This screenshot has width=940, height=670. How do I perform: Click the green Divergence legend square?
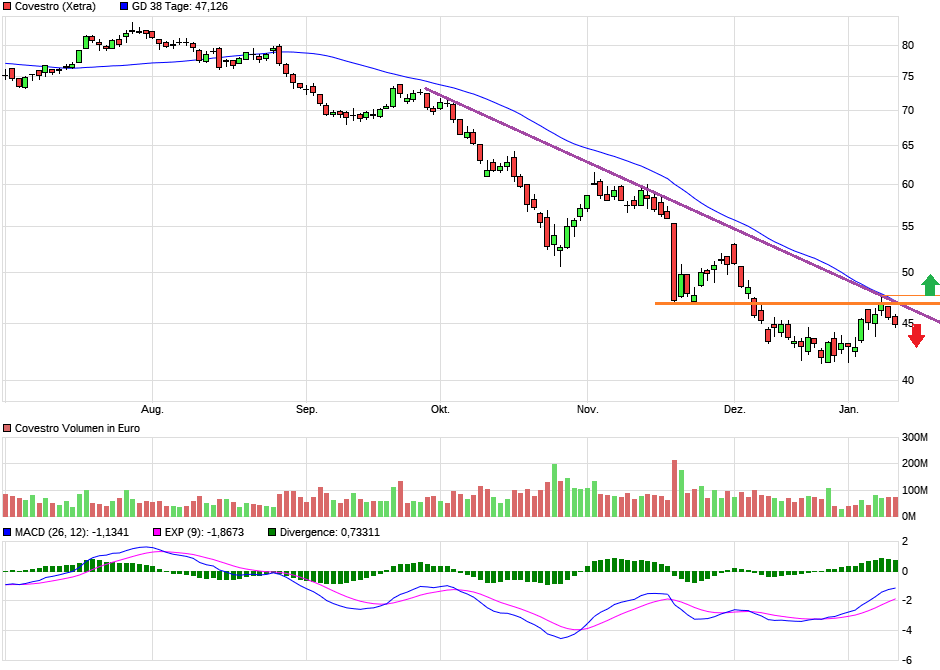point(272,532)
